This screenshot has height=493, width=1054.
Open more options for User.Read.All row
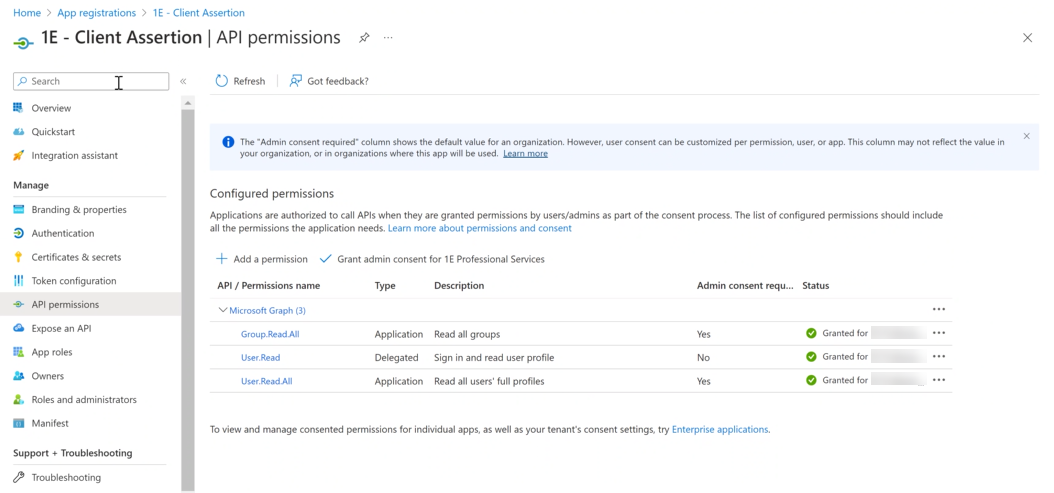click(x=938, y=380)
